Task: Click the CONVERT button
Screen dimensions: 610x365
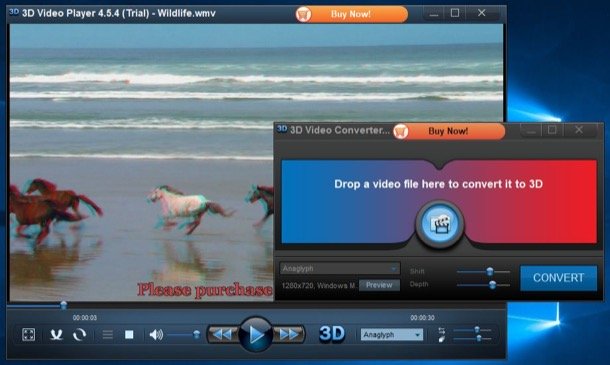Action: [559, 278]
